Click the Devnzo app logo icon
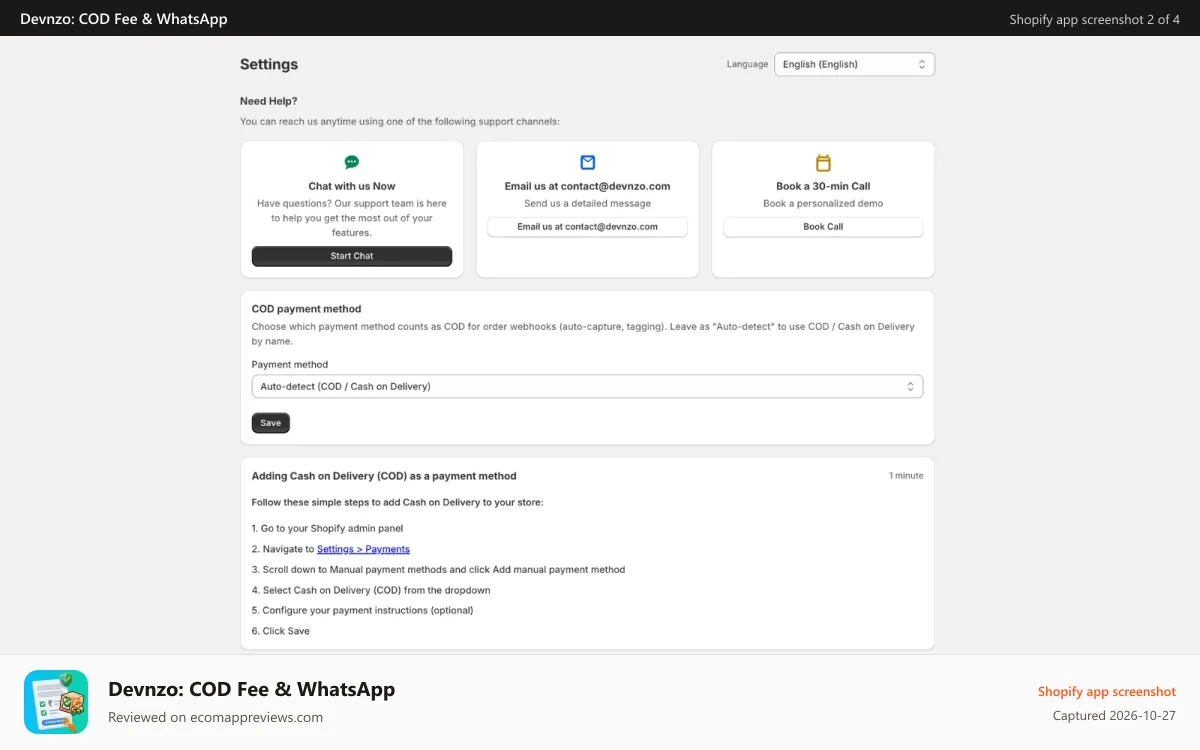The width and height of the screenshot is (1200, 750). (56, 702)
